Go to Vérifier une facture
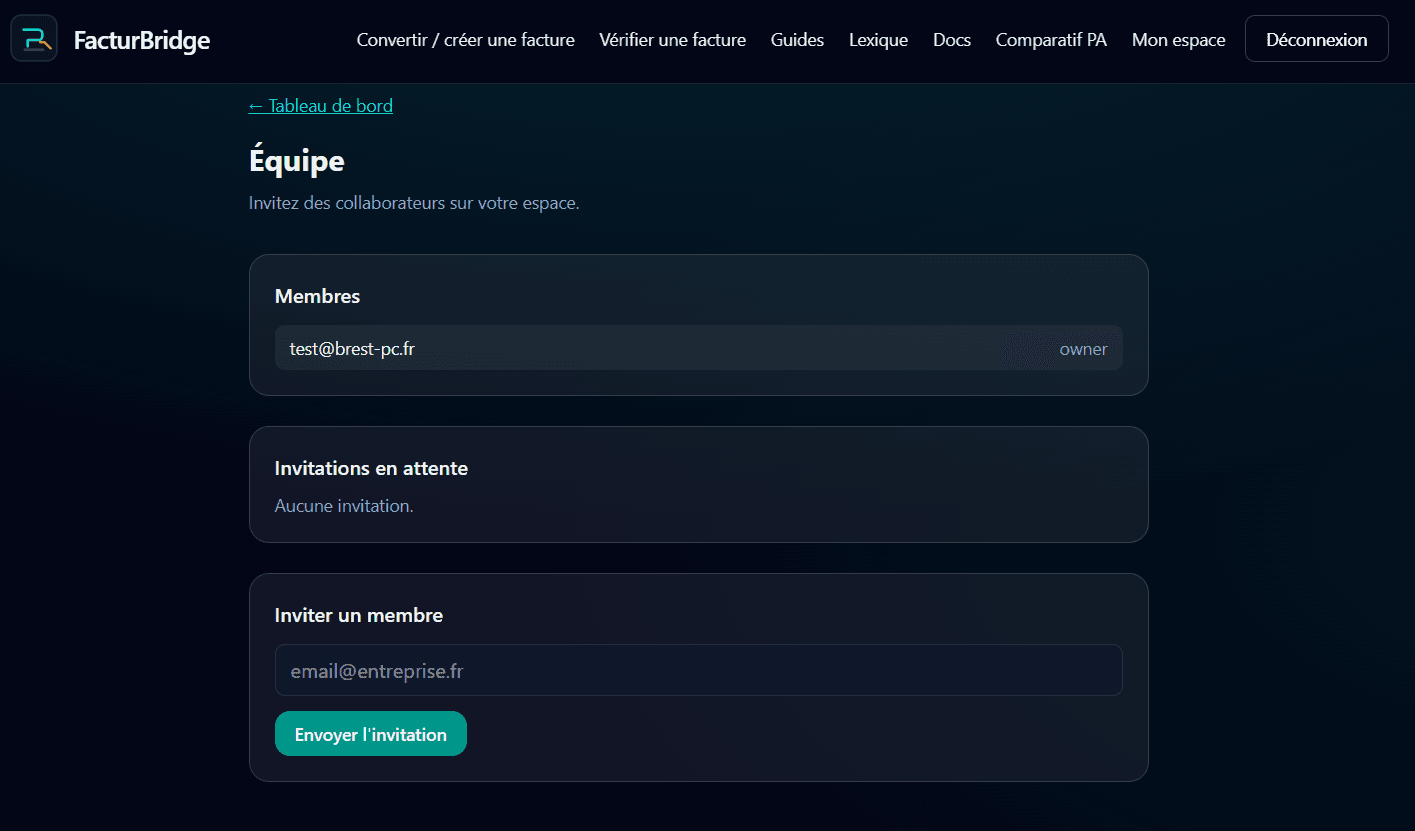 coord(673,40)
